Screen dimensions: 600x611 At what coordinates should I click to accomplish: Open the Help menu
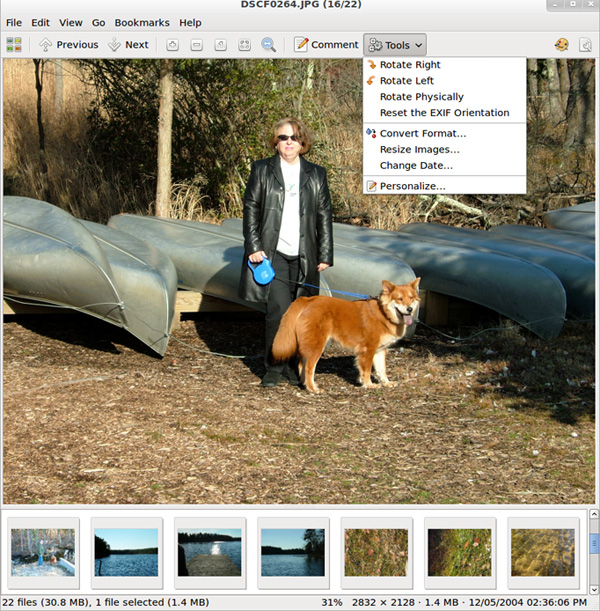coord(190,23)
